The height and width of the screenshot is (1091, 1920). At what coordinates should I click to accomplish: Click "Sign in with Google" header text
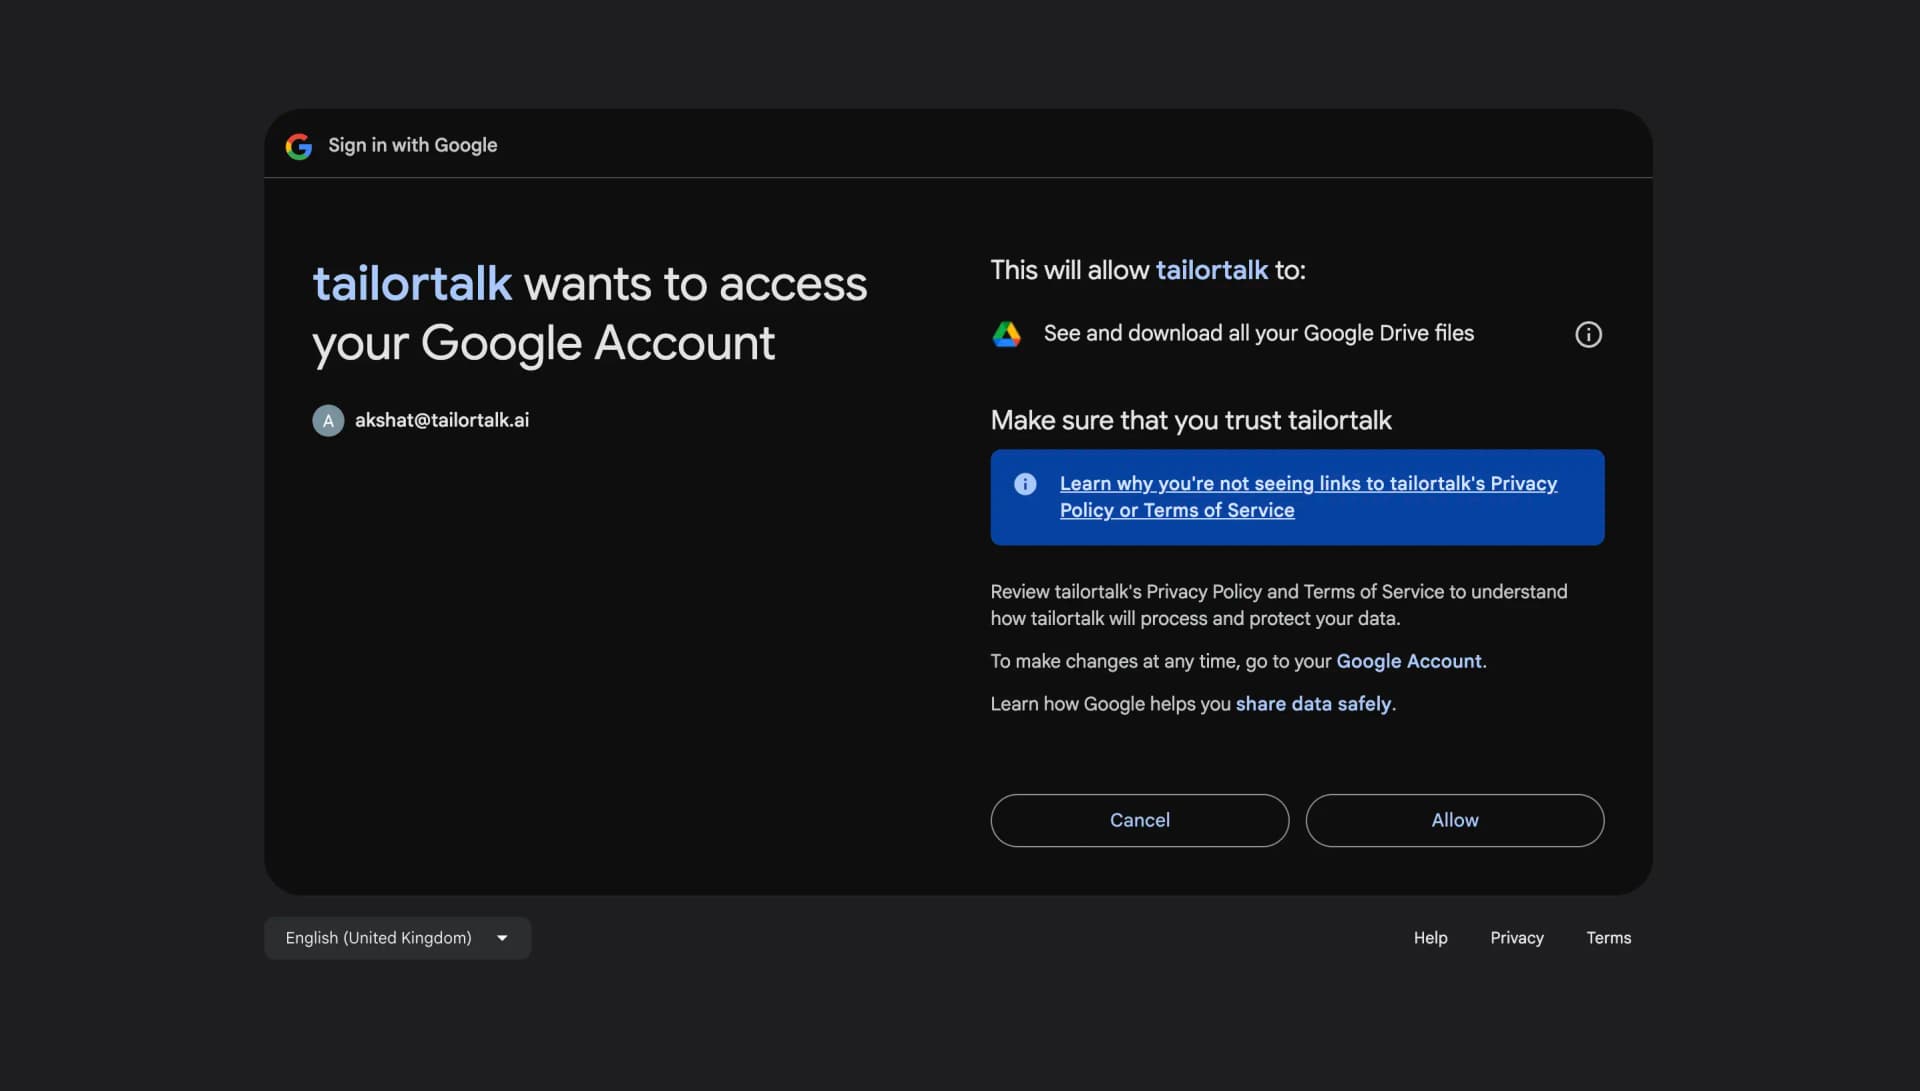[412, 146]
